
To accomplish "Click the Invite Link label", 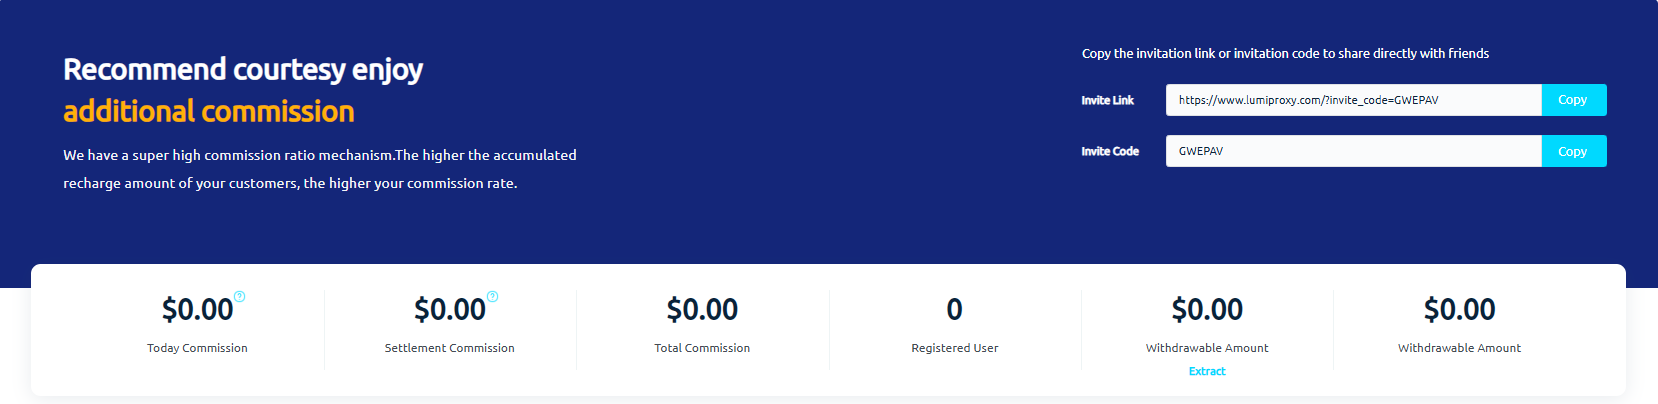I will point(1108,100).
